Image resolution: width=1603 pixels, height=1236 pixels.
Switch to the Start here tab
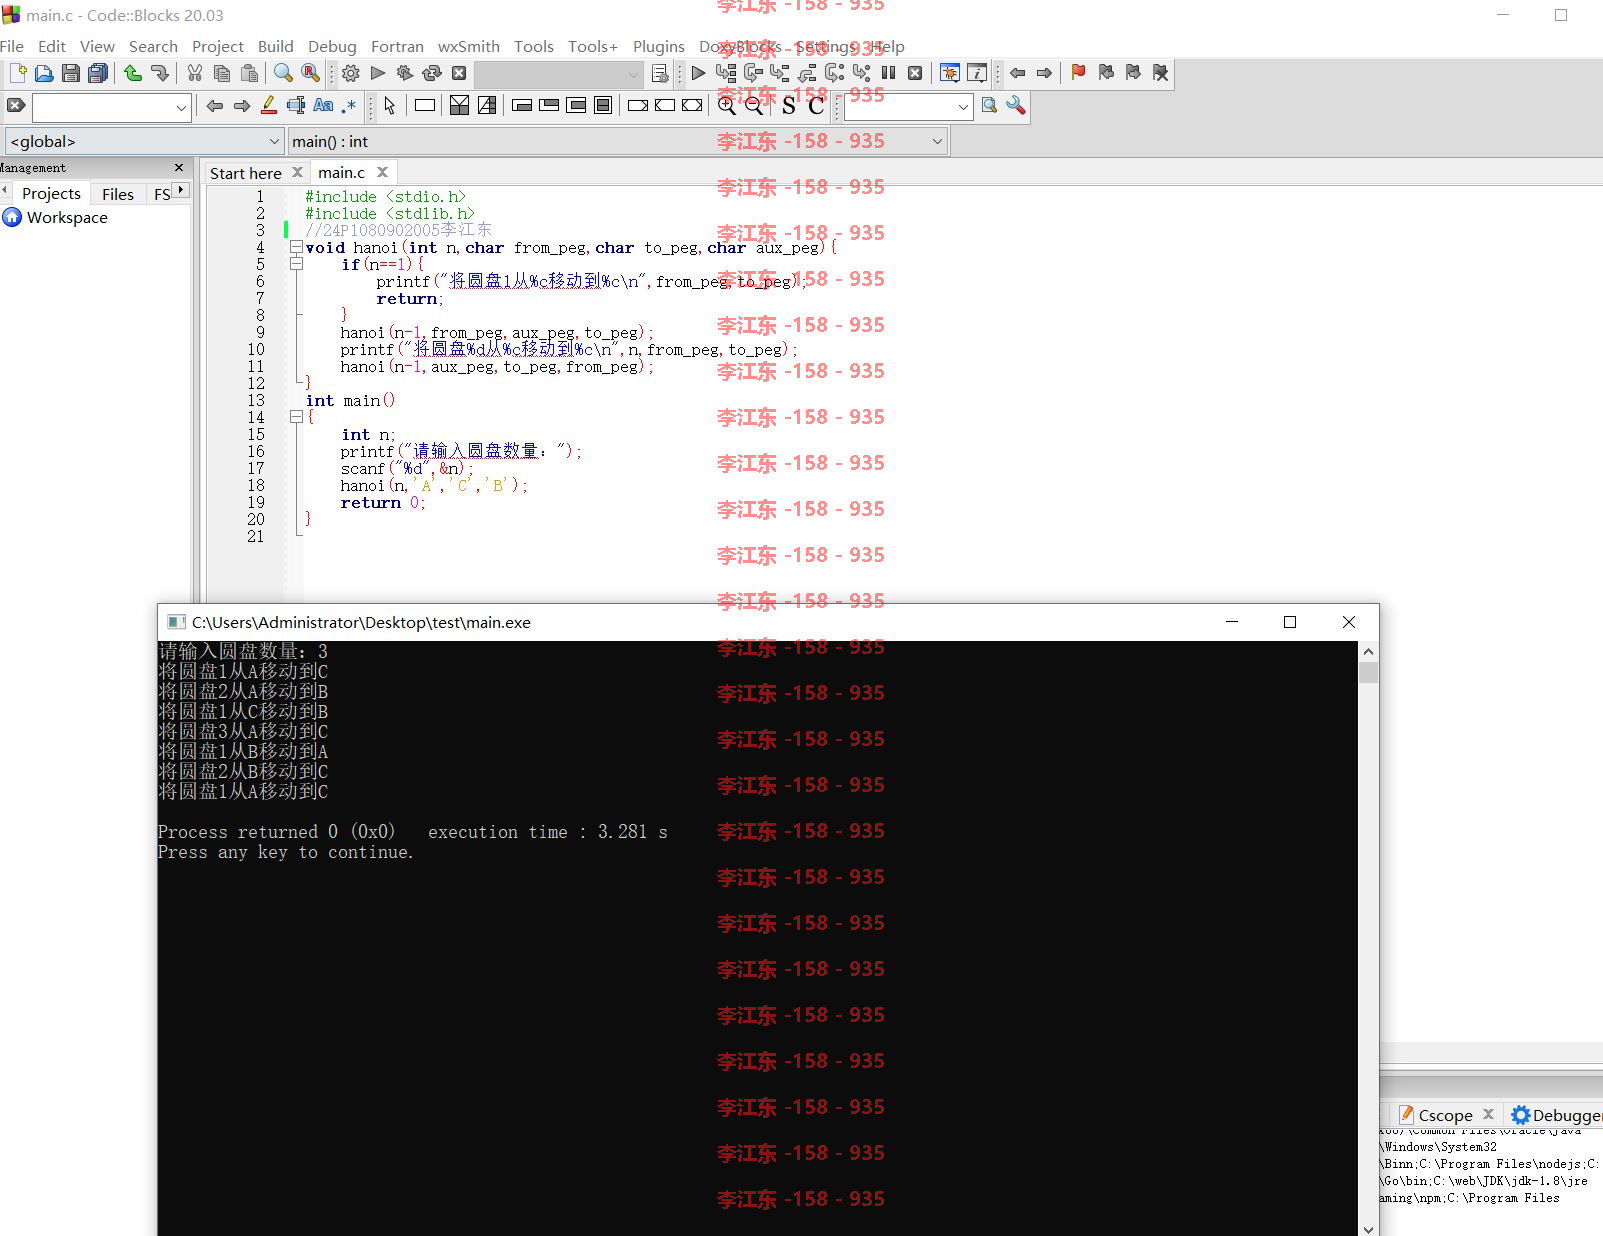246,173
